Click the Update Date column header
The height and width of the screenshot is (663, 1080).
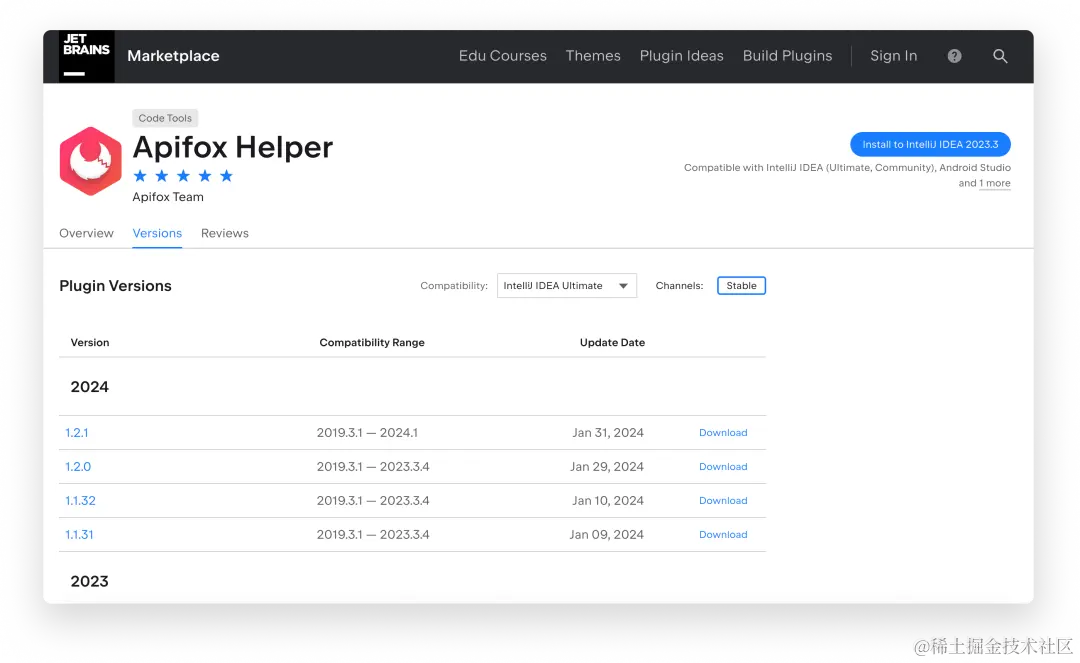[x=612, y=342]
